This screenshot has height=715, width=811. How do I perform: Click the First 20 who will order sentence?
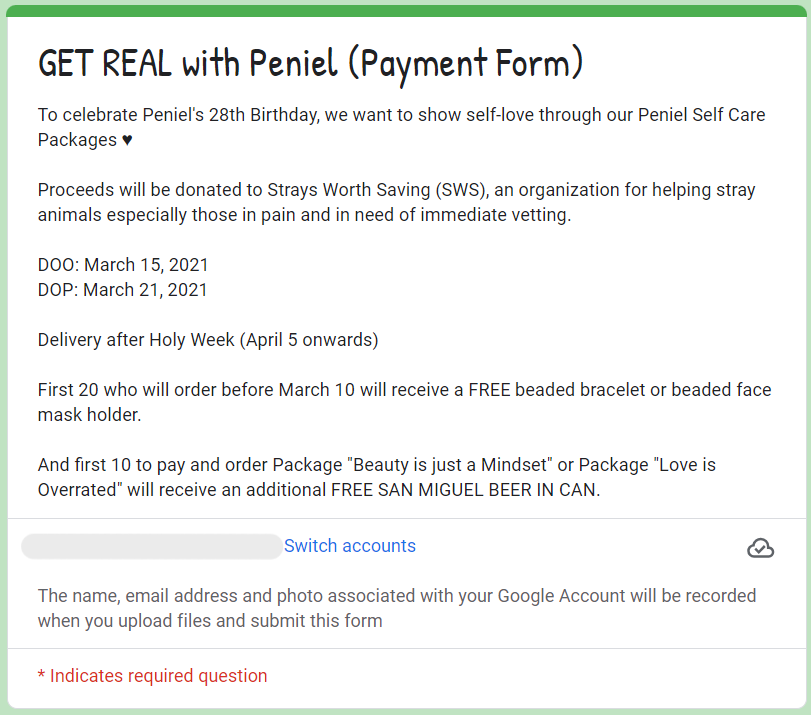point(405,402)
